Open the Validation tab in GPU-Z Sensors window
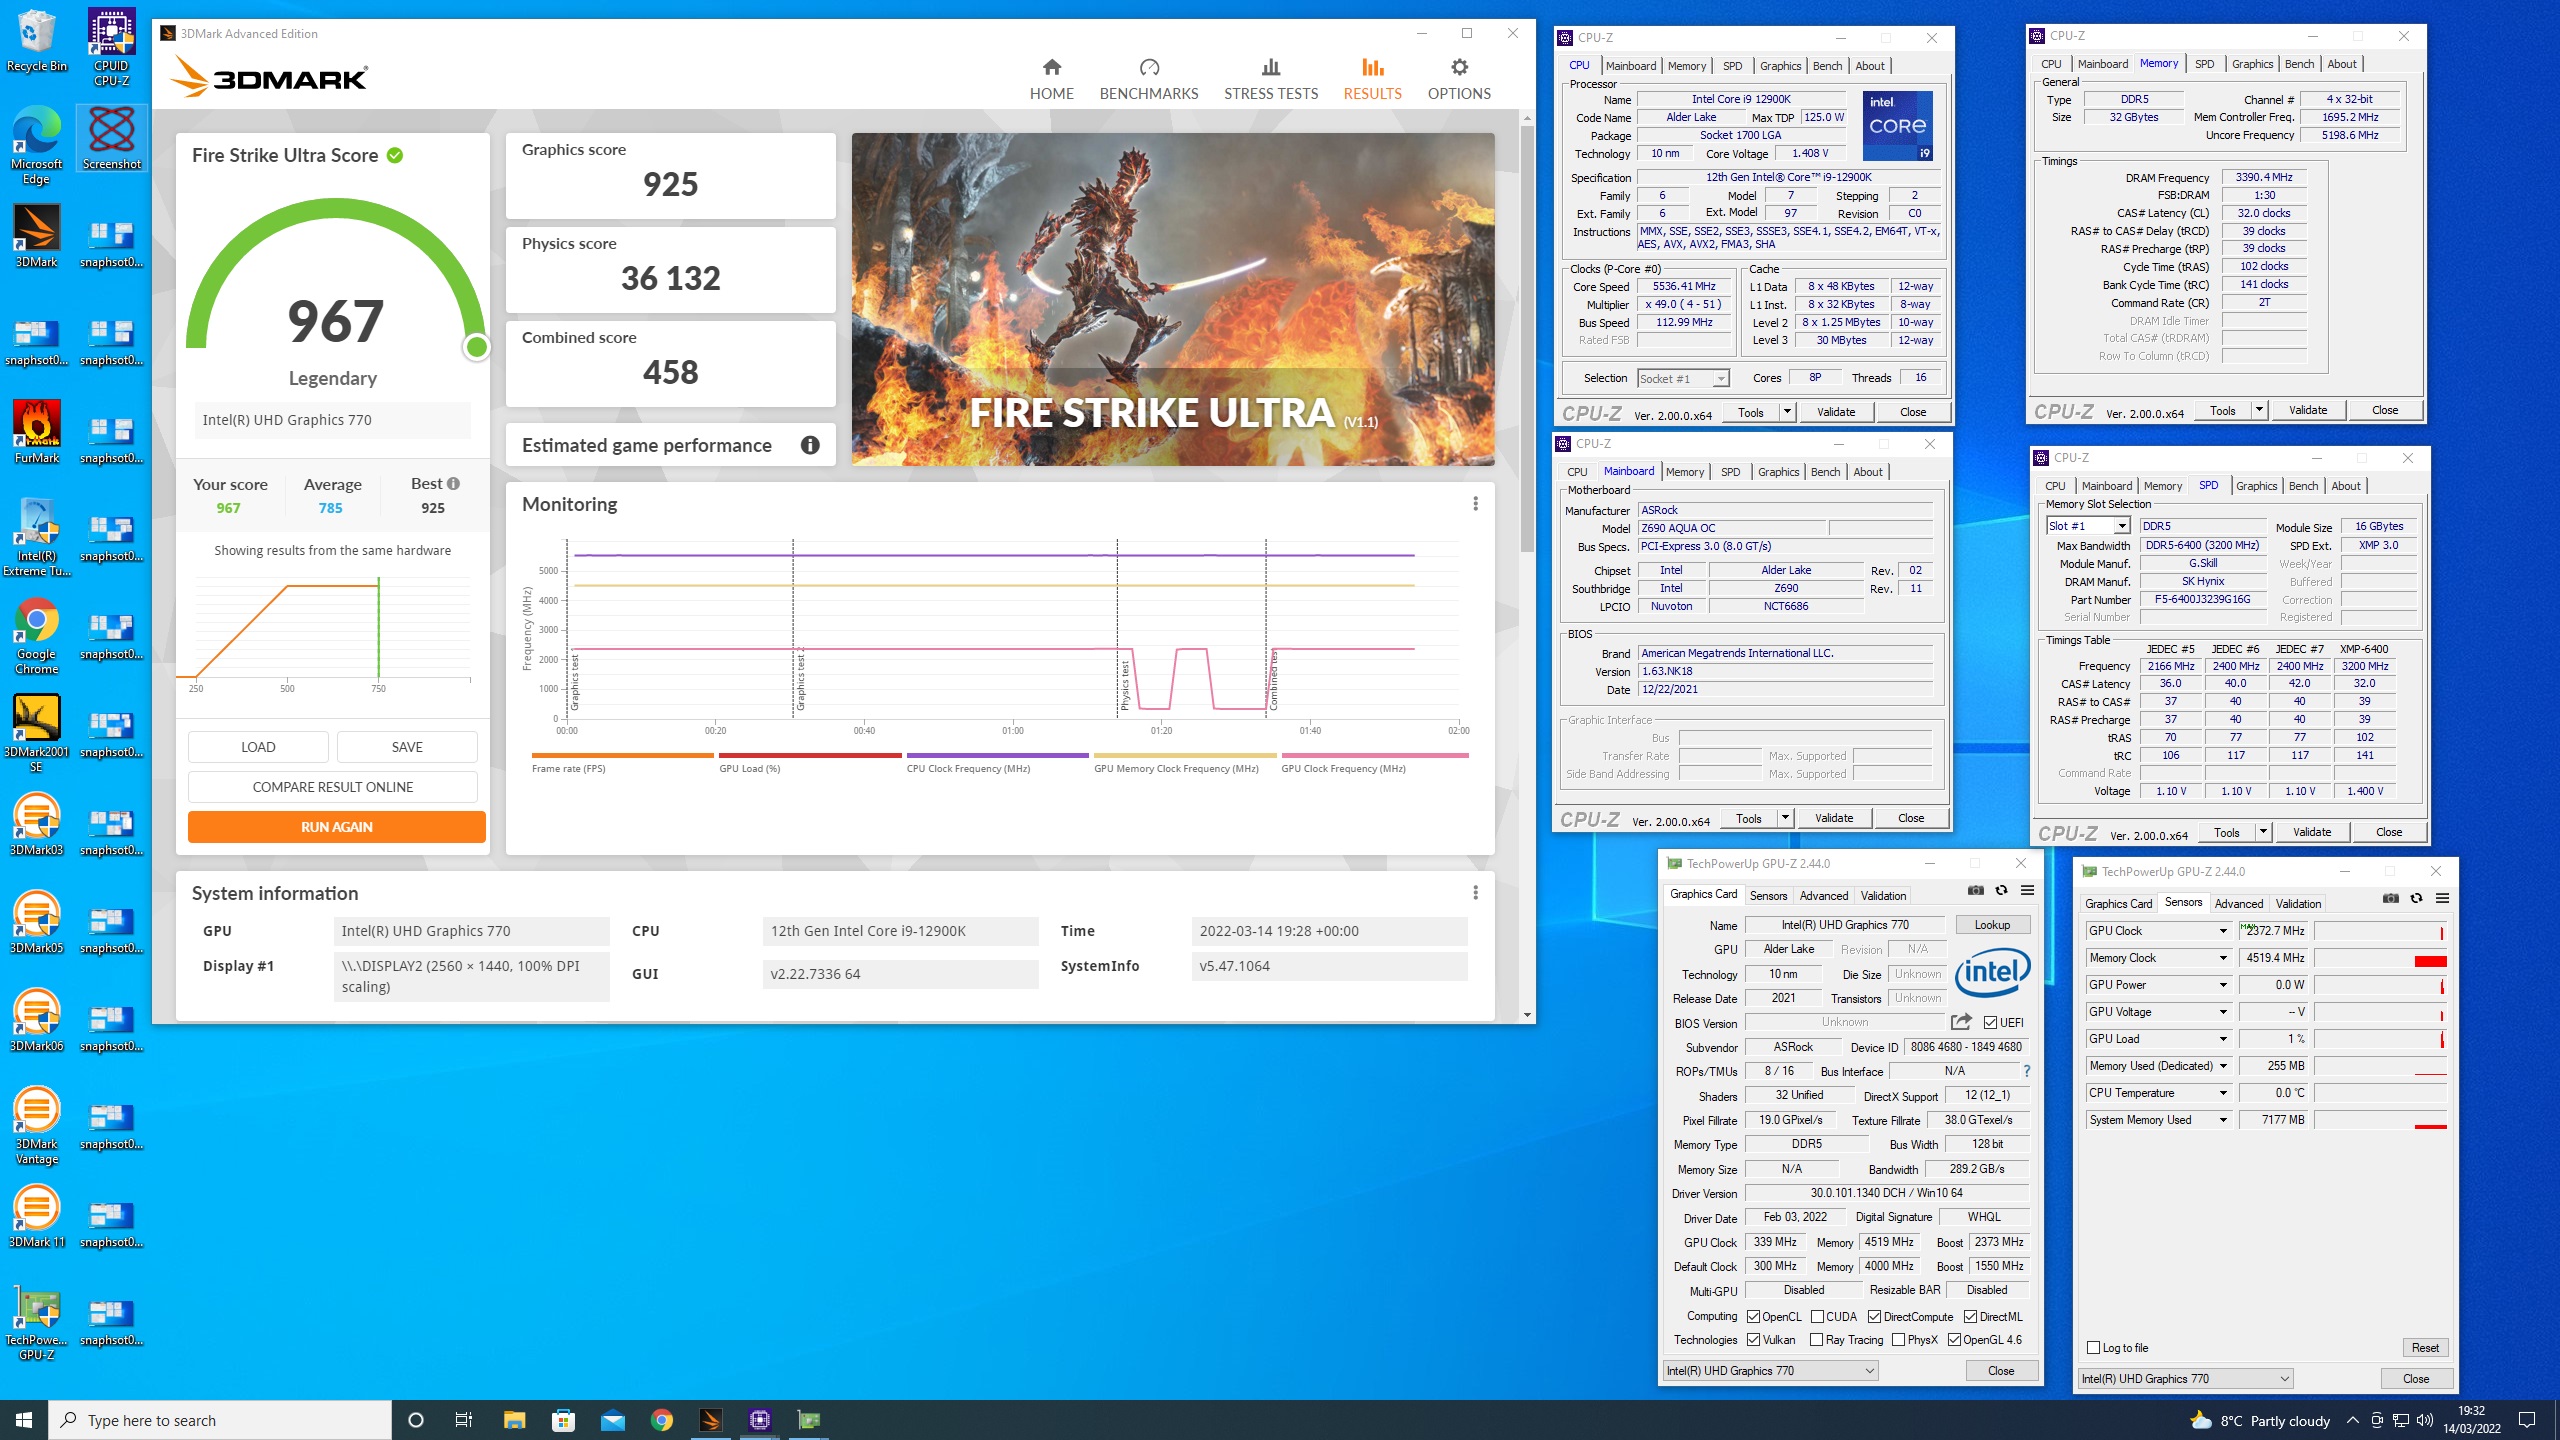Viewport: 2560px width, 1440px height. click(x=2298, y=904)
